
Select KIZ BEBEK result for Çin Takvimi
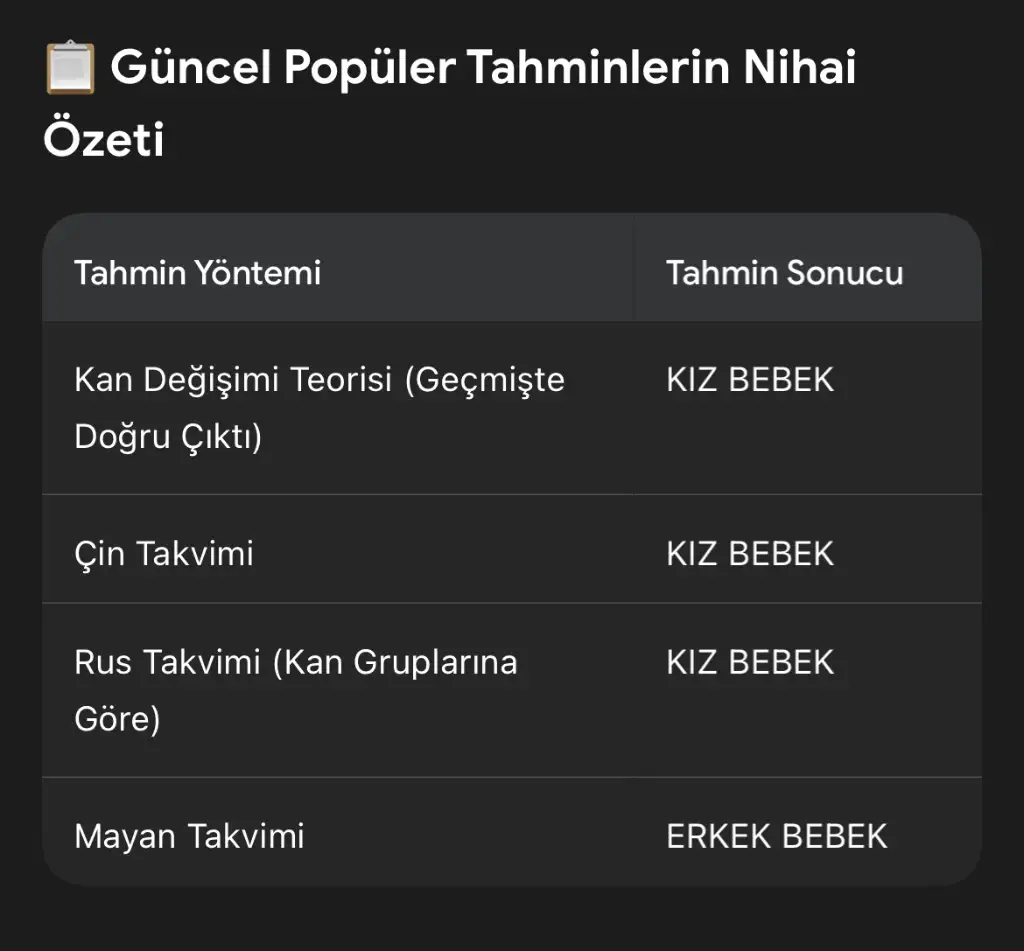[x=750, y=553]
